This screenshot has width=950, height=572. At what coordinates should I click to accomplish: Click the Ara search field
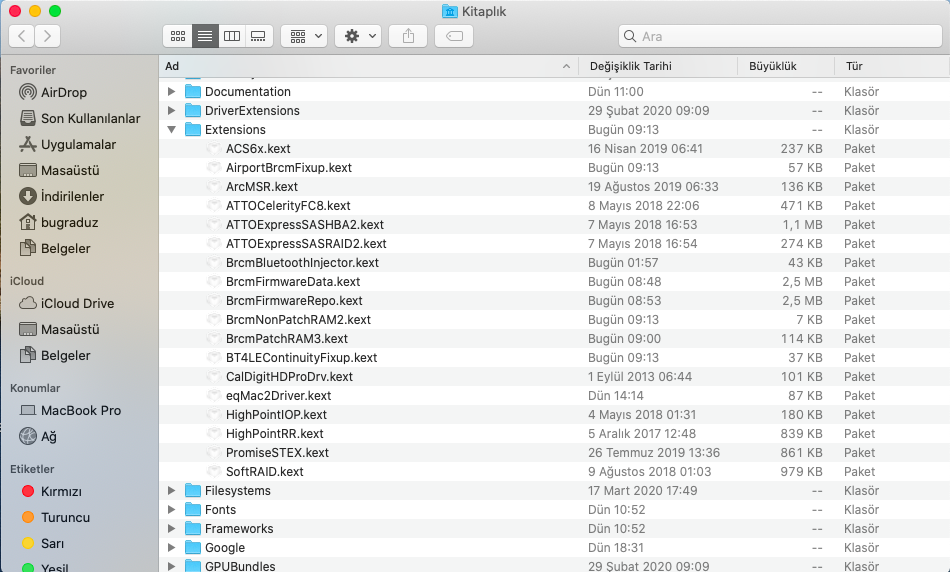click(780, 36)
